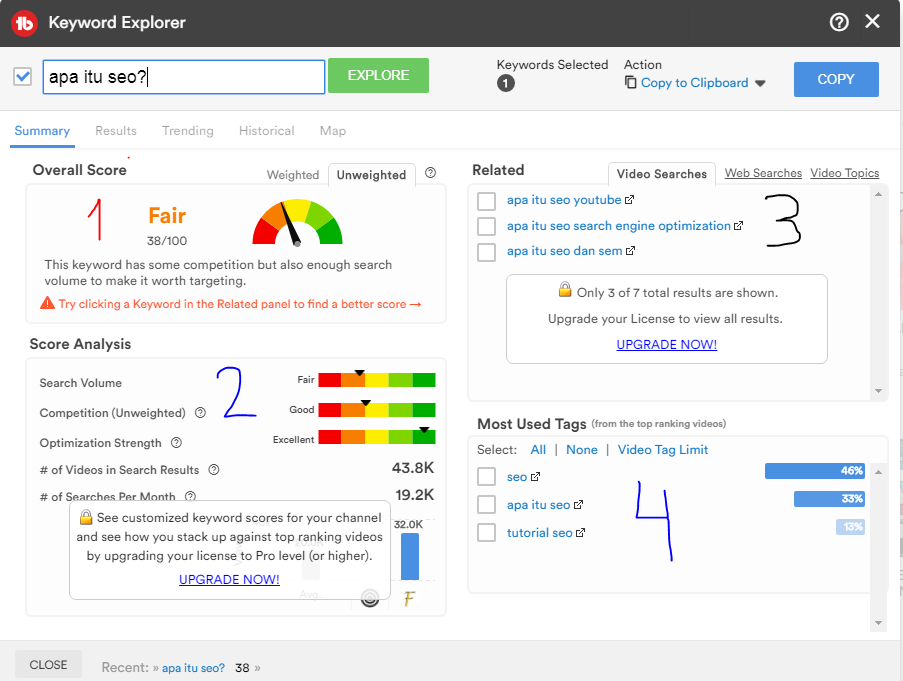The image size is (903, 681).
Task: Click the lock icon in customized scores notice
Action: pyautogui.click(x=86, y=516)
